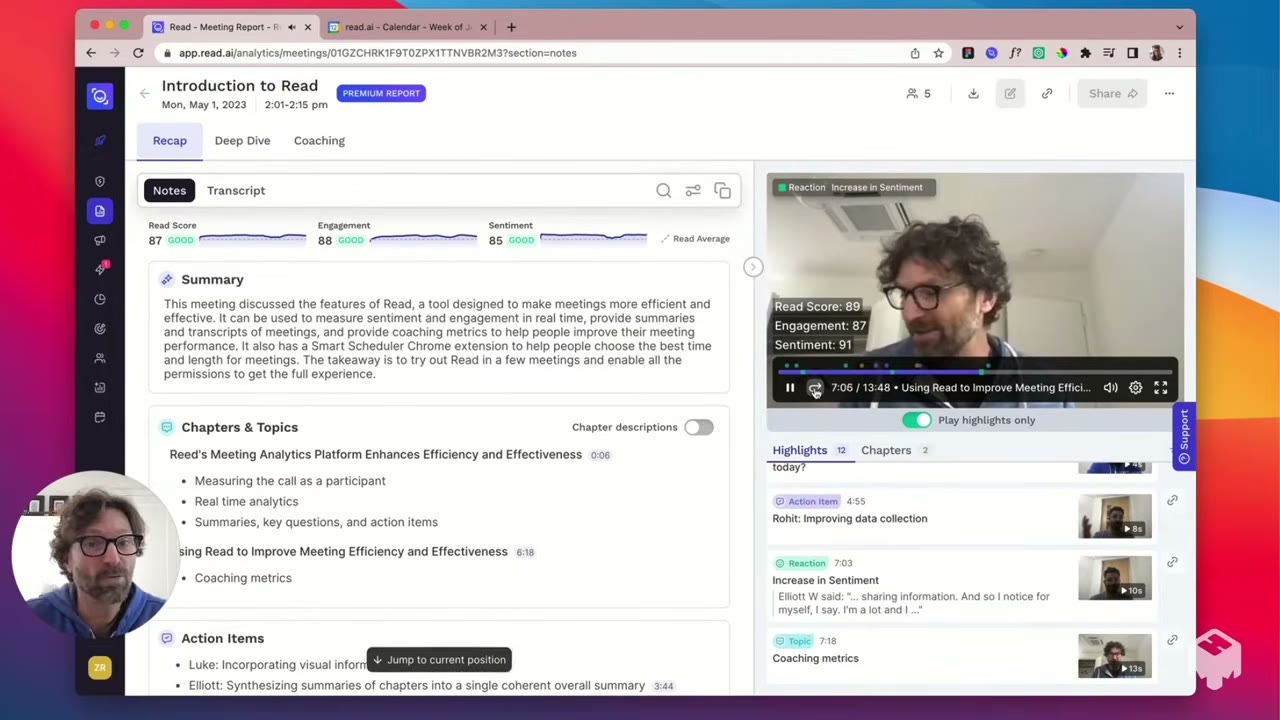The height and width of the screenshot is (720, 1280).
Task: Click Jump to current position
Action: tap(439, 660)
